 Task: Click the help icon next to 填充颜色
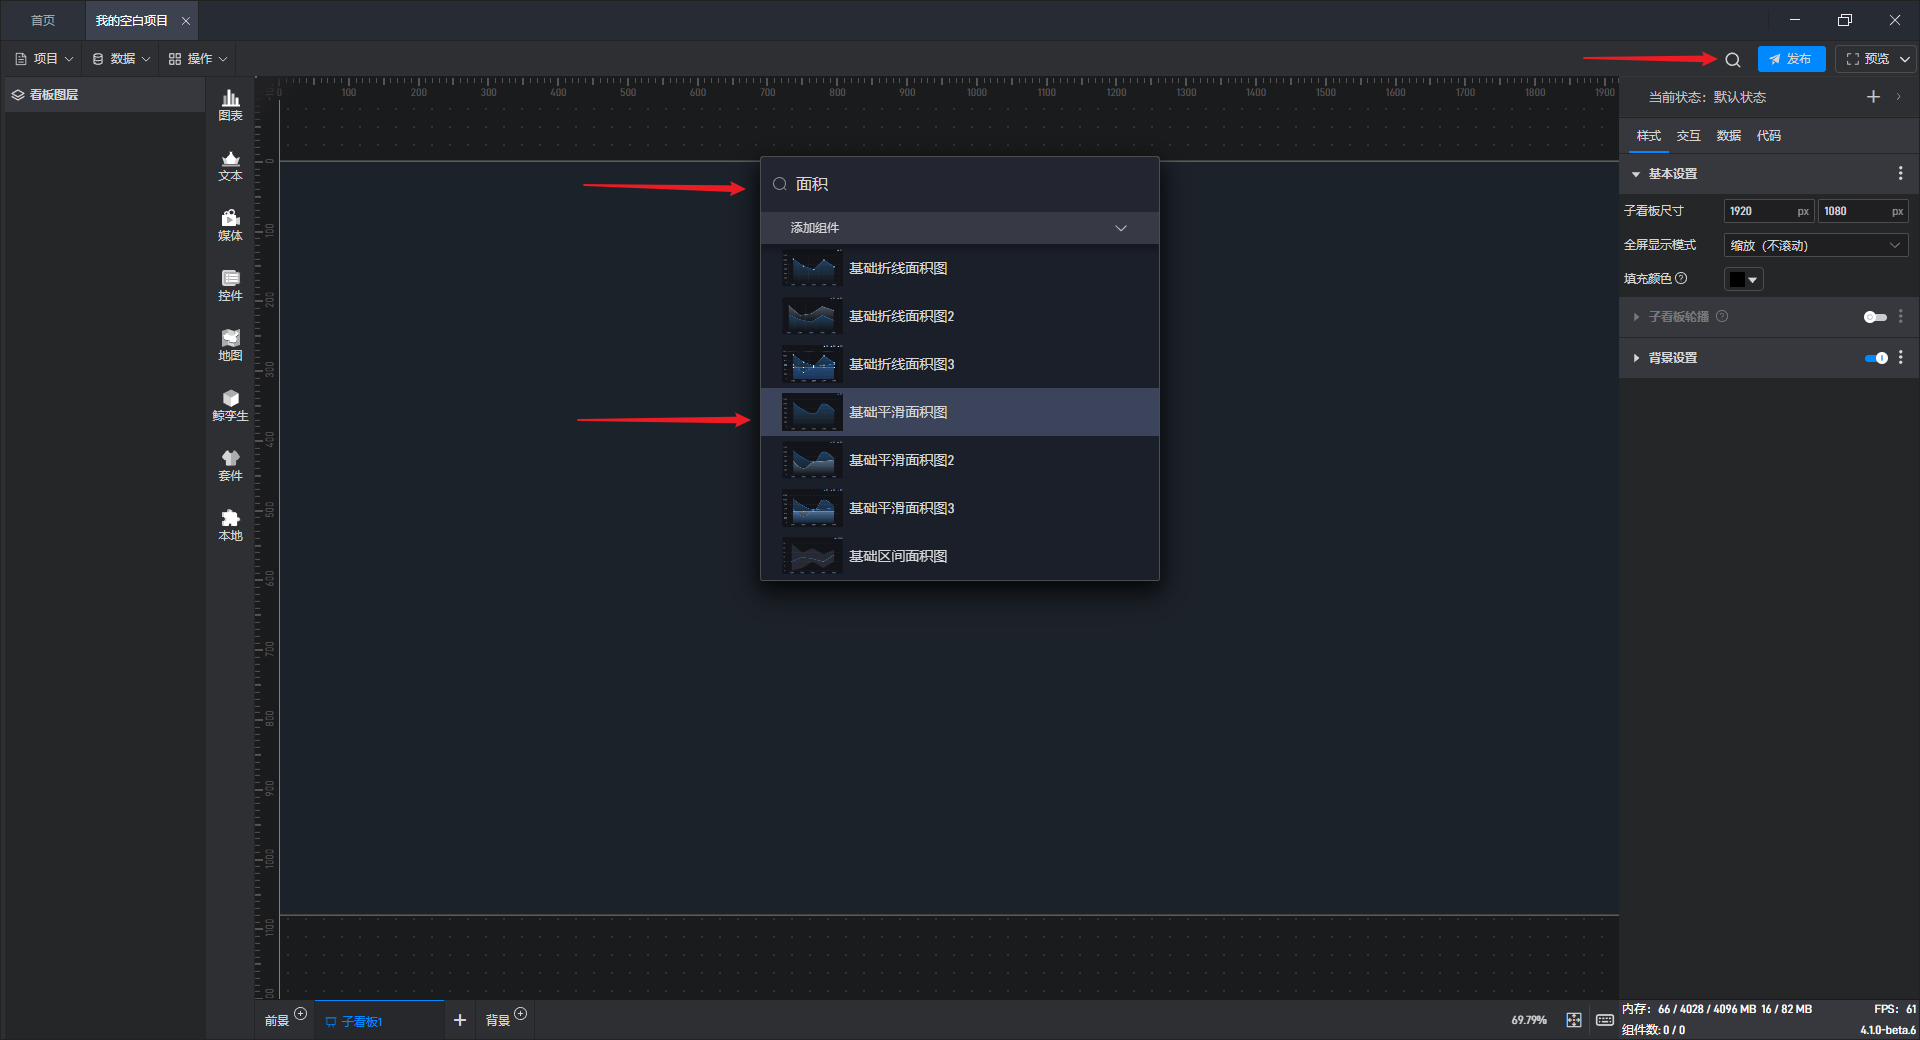1681,279
